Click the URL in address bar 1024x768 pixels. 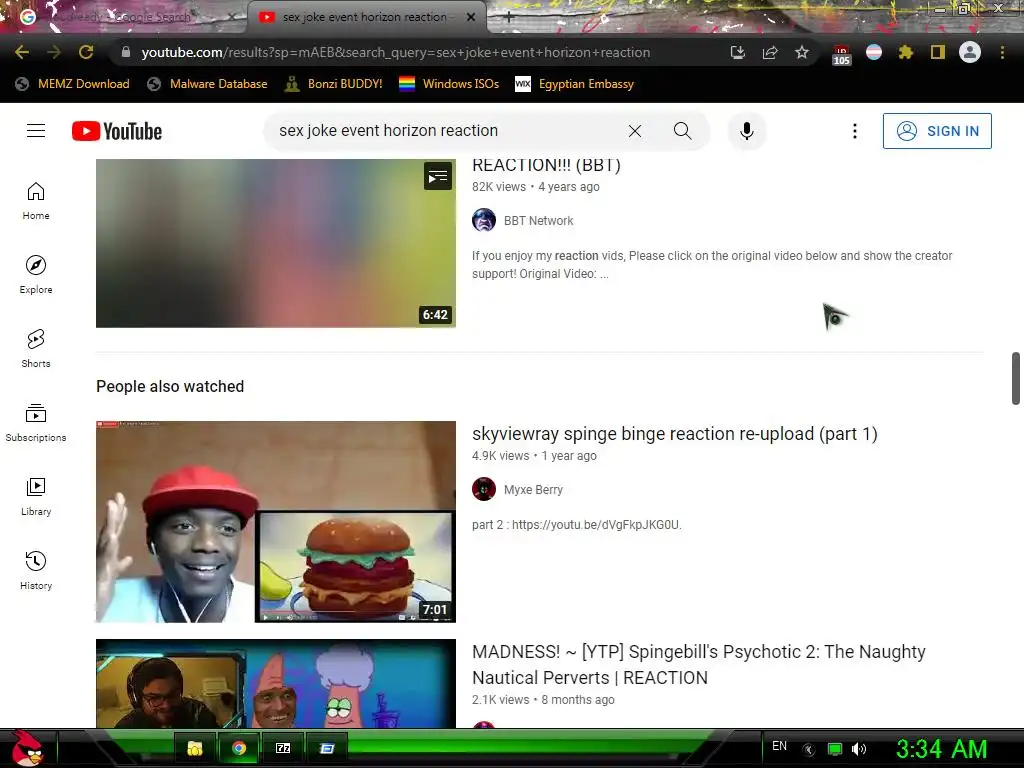coord(395,52)
